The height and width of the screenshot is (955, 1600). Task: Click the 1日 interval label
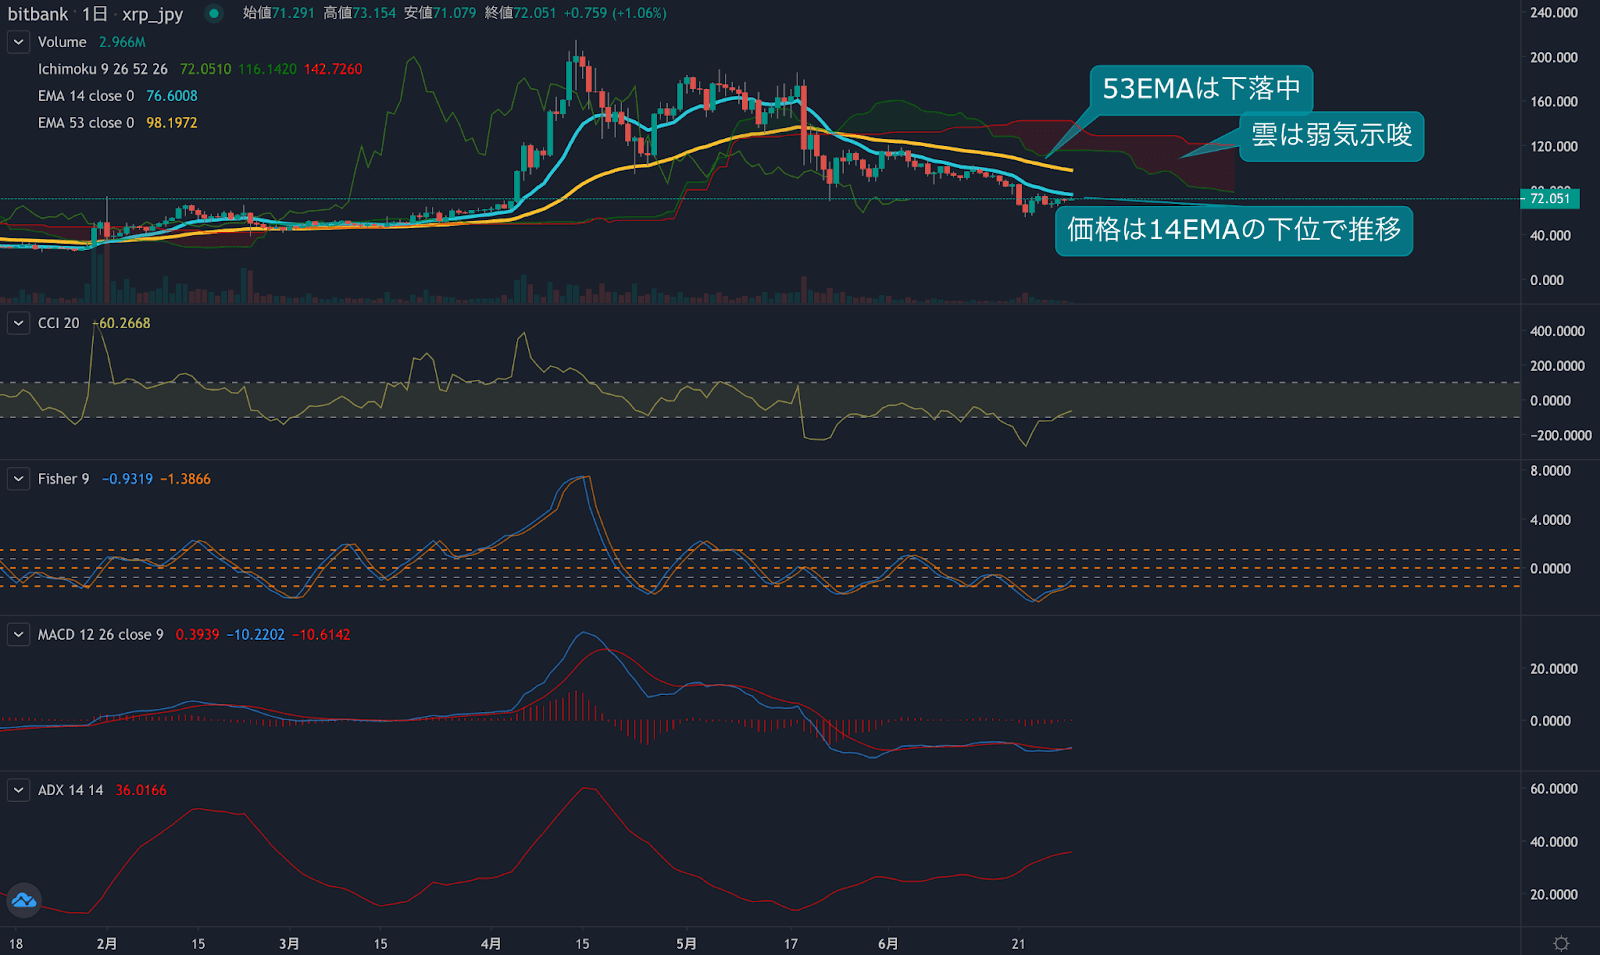coord(94,14)
